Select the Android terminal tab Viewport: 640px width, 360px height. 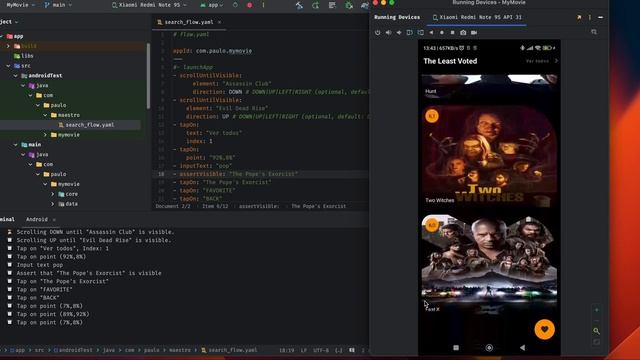coord(37,219)
